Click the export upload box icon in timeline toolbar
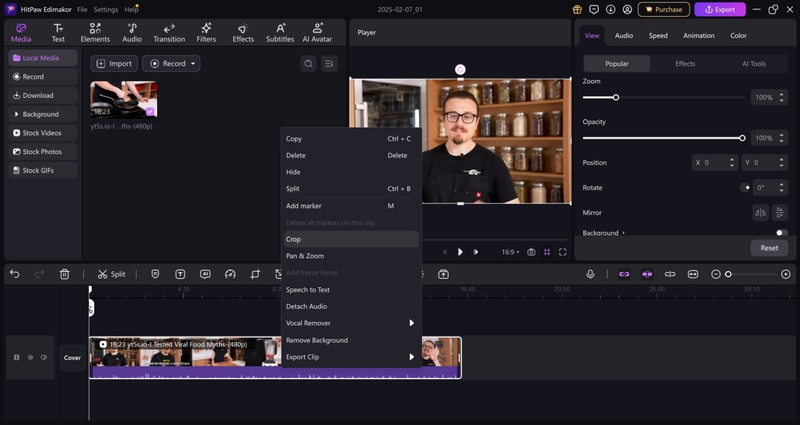Screen dimensions: 800x425 click(x=443, y=274)
